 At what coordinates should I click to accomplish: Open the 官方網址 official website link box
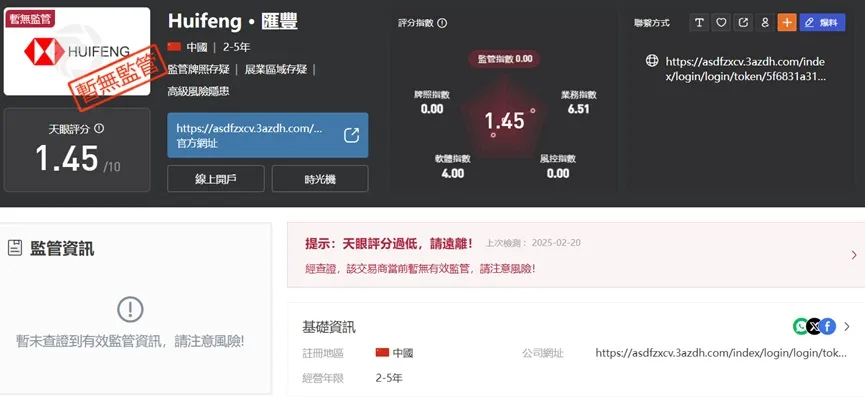click(268, 135)
